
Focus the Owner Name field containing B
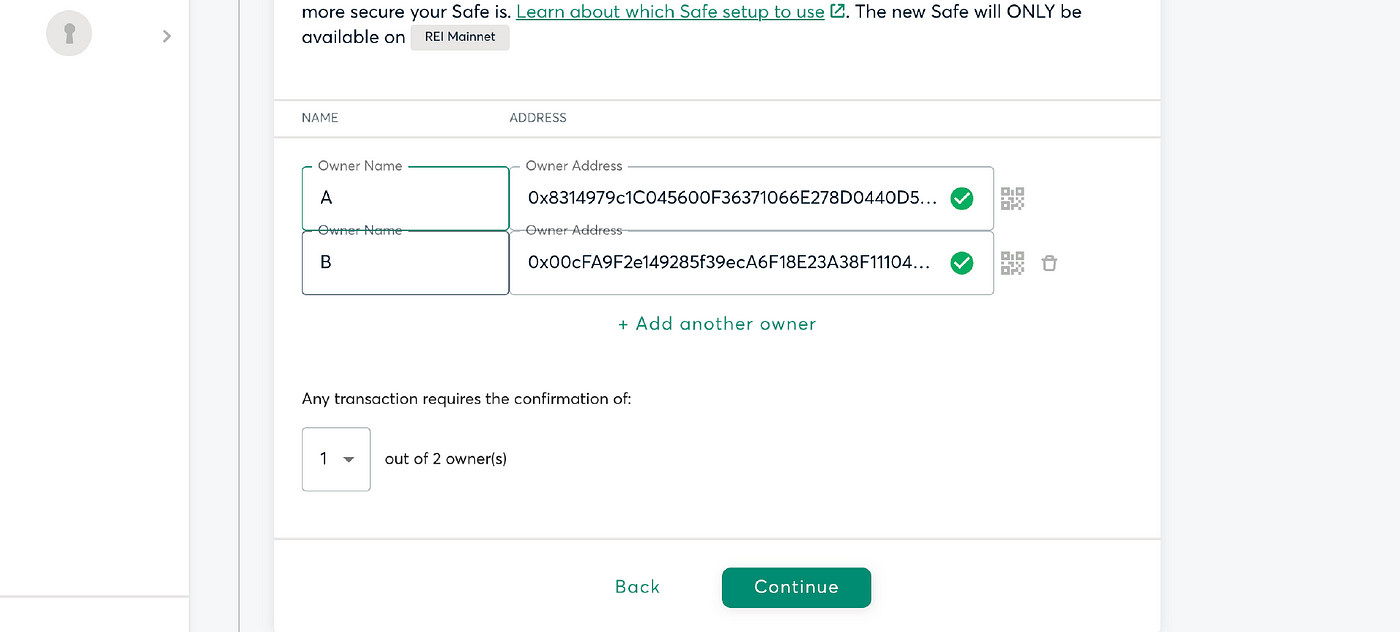[405, 263]
